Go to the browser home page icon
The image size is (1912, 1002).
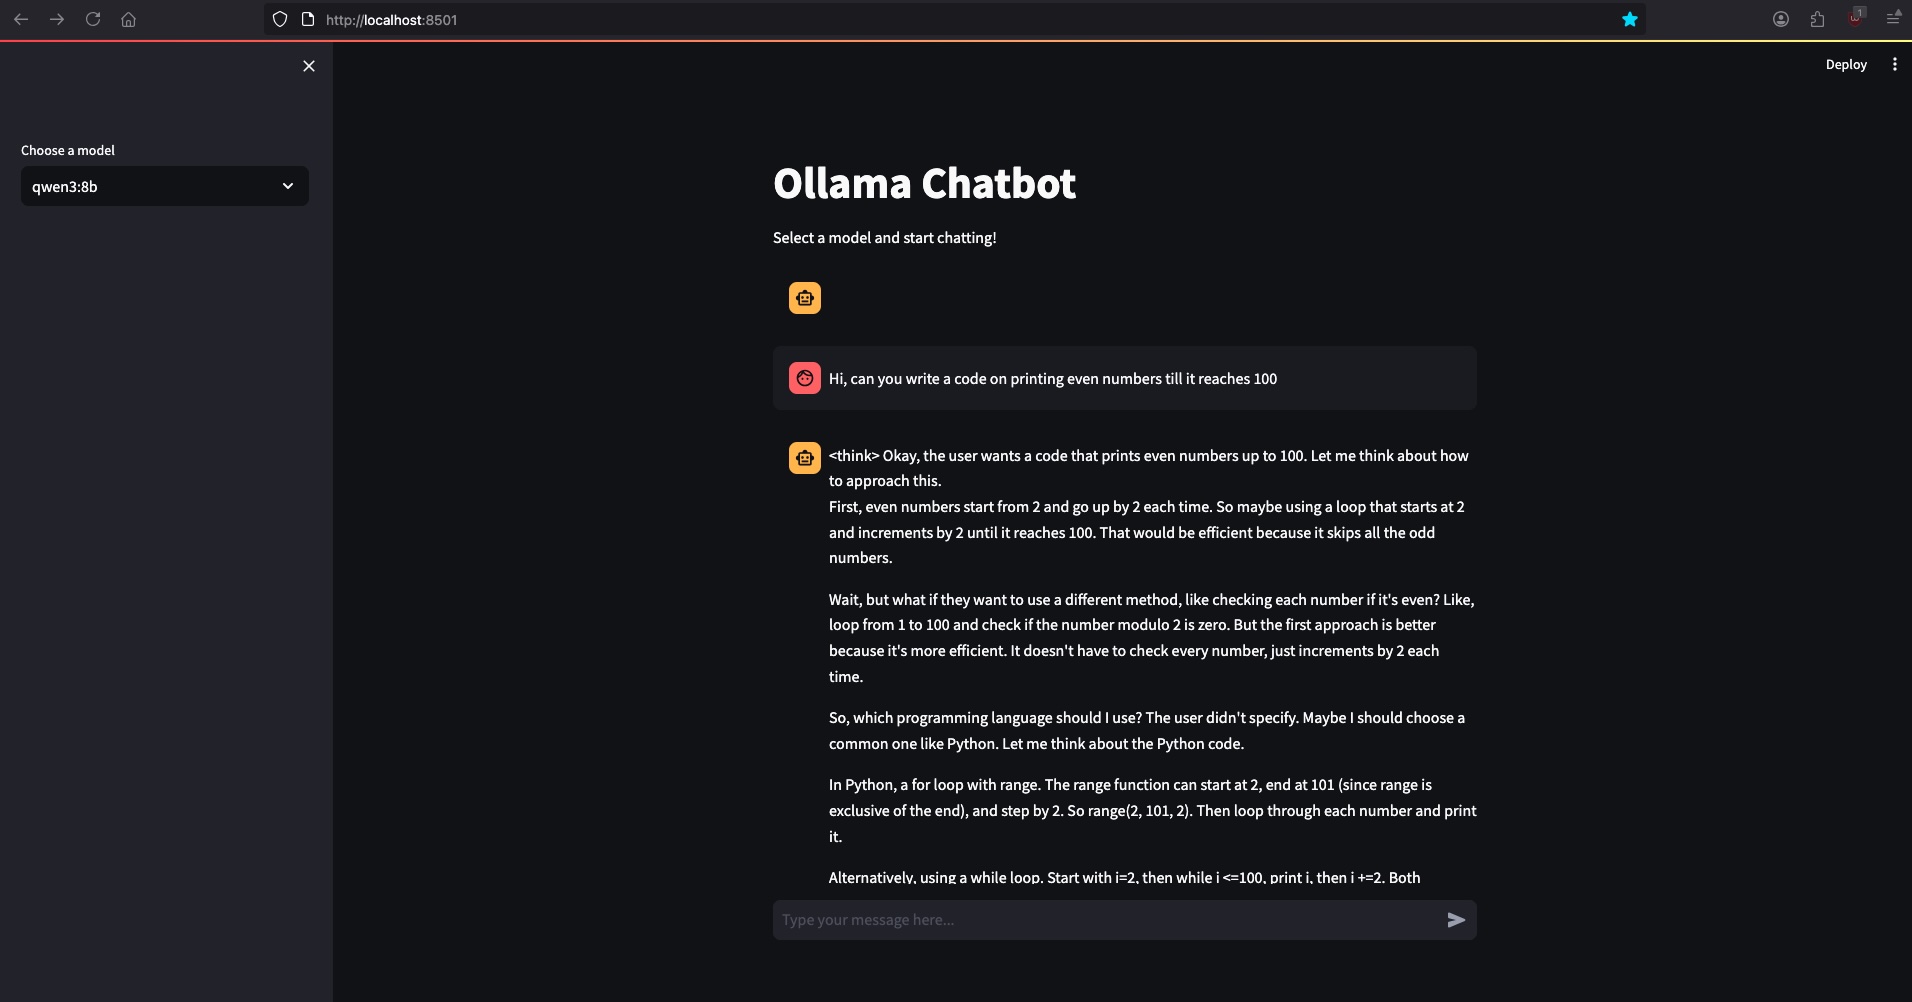pos(128,19)
